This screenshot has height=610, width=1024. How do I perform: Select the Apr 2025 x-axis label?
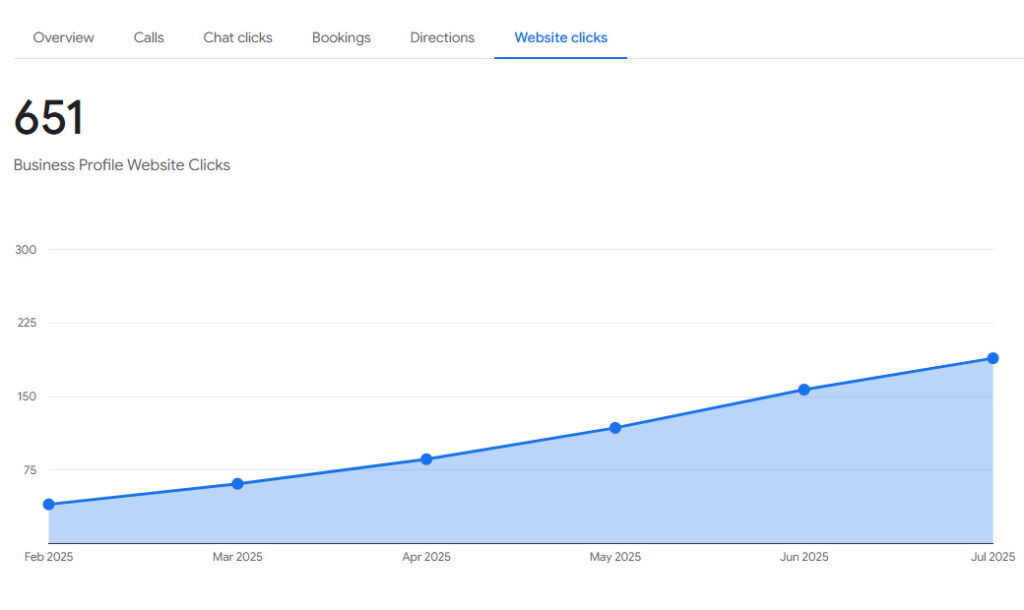click(426, 557)
